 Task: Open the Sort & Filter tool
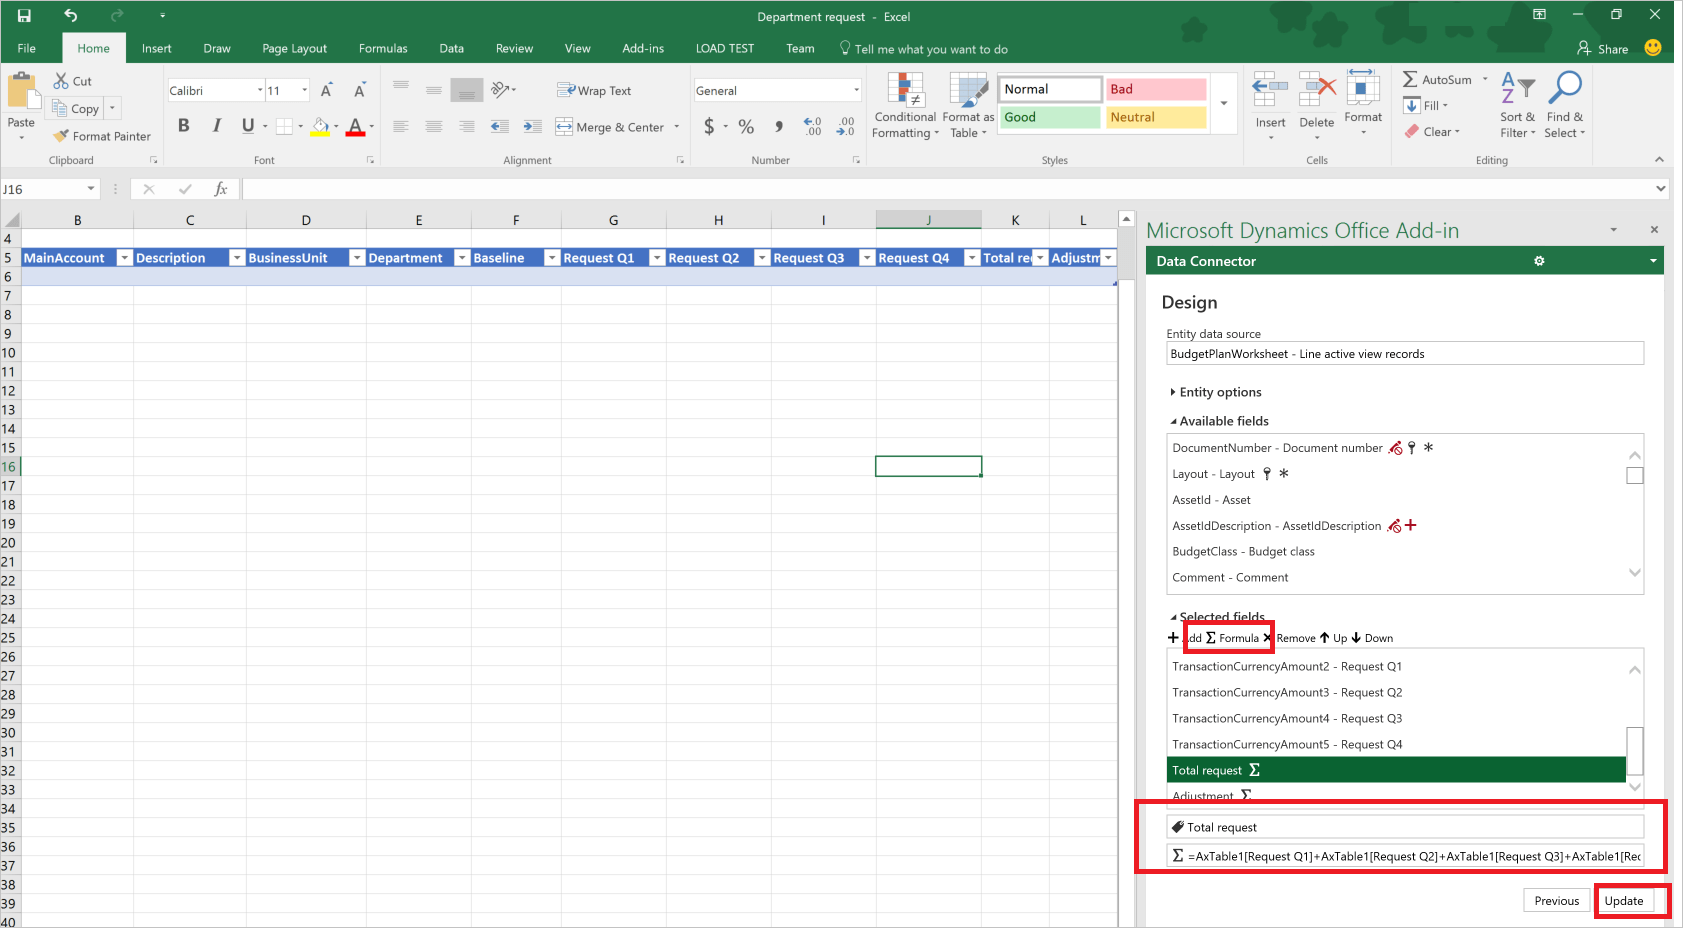[x=1516, y=105]
